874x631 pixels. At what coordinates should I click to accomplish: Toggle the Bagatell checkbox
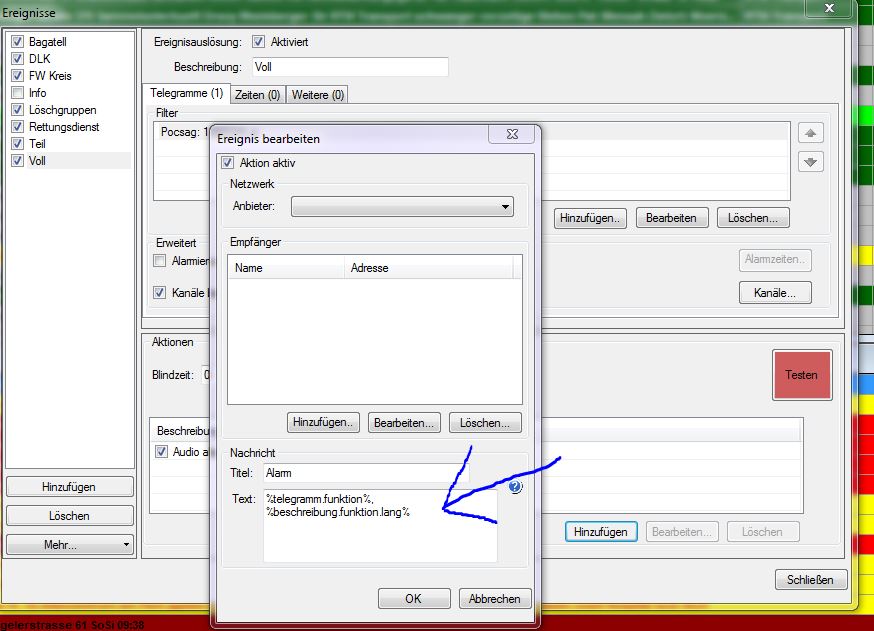pos(17,42)
